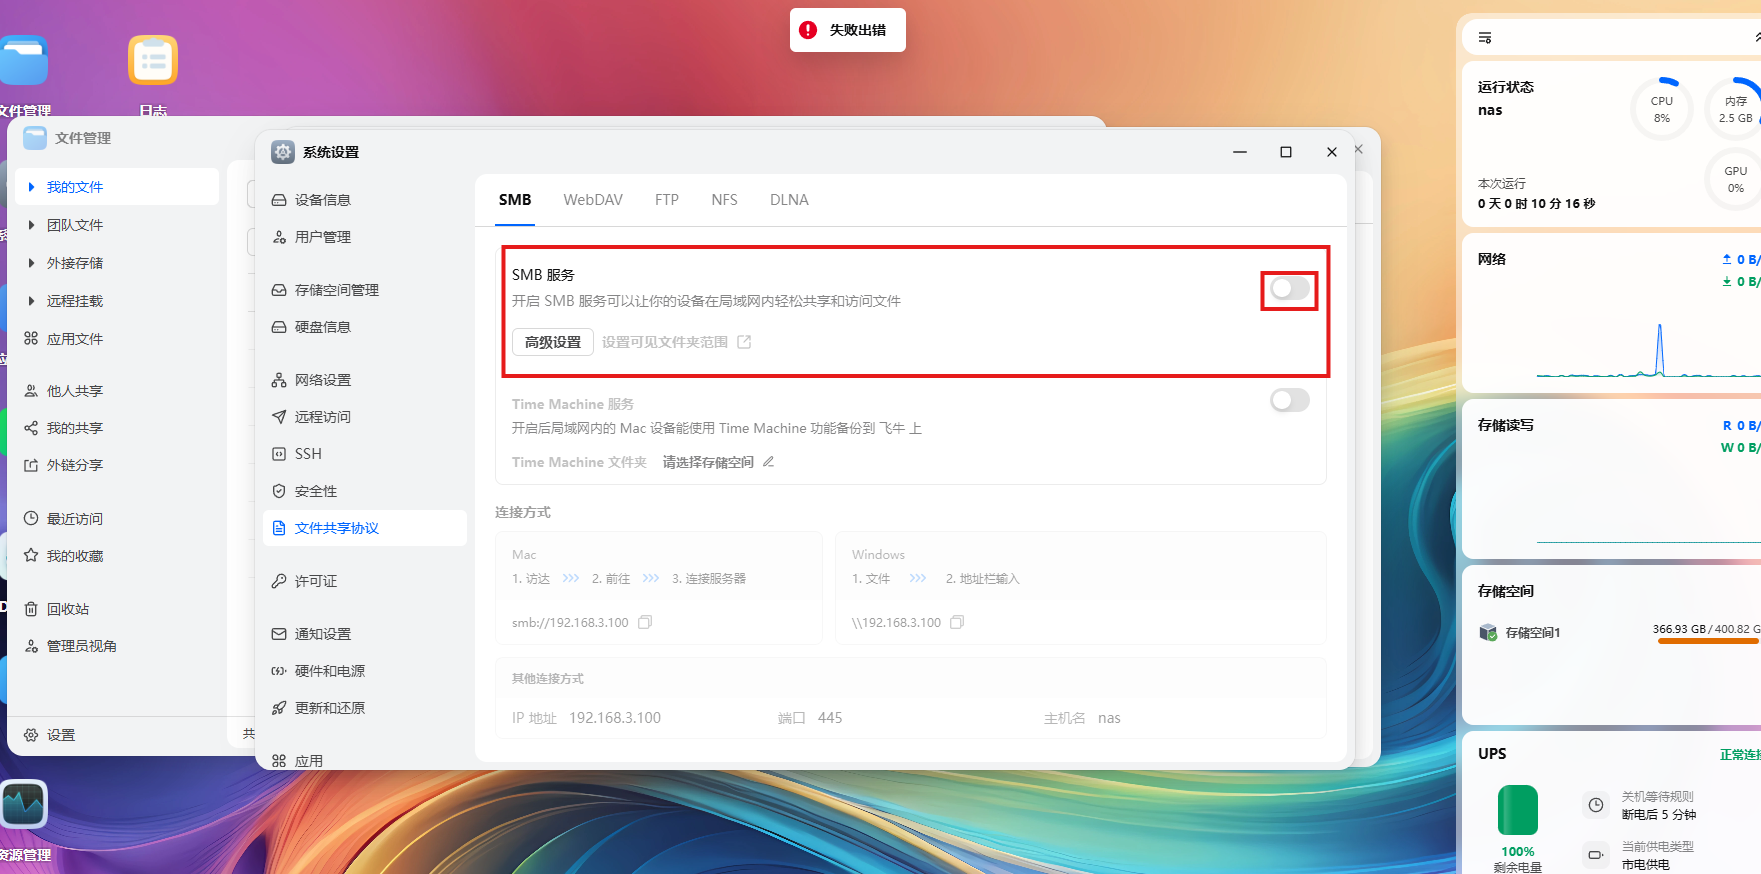Click the hostname value nas

(x=1109, y=718)
